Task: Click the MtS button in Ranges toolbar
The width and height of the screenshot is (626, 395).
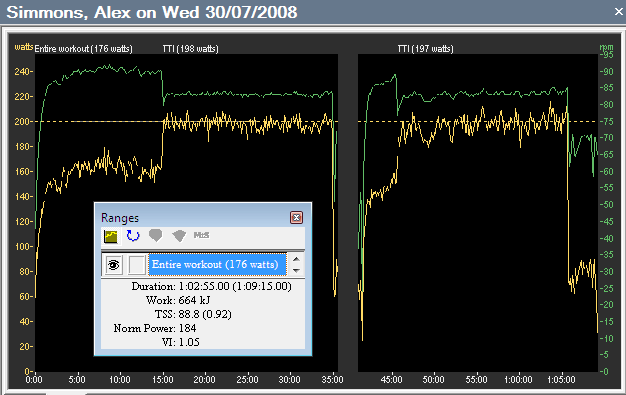Action: (x=201, y=235)
